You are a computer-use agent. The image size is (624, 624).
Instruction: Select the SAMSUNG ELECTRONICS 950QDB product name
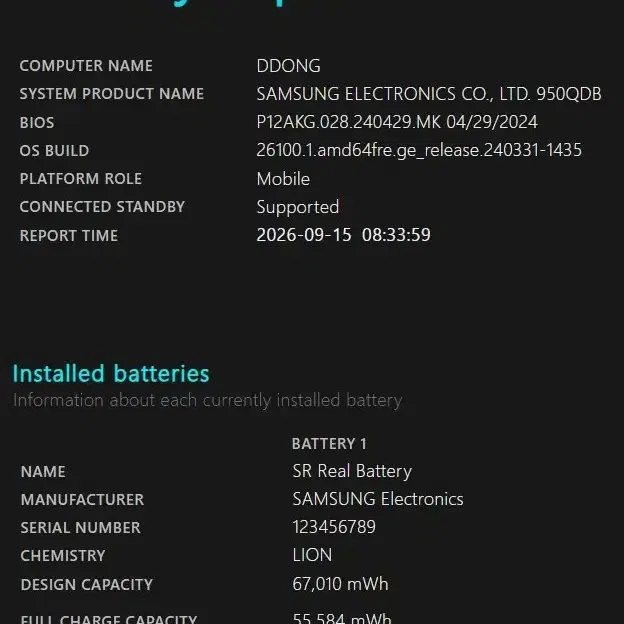(x=429, y=94)
